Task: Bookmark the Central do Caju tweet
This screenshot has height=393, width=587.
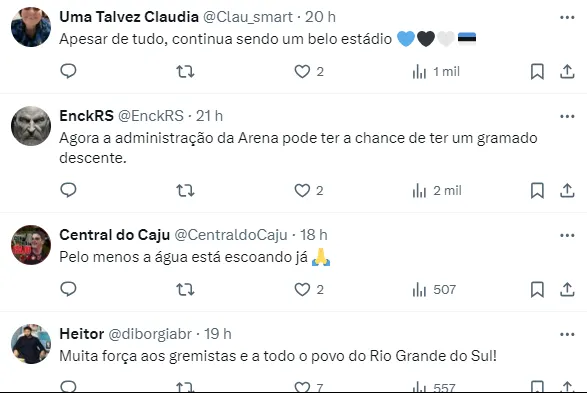Action: pos(537,290)
